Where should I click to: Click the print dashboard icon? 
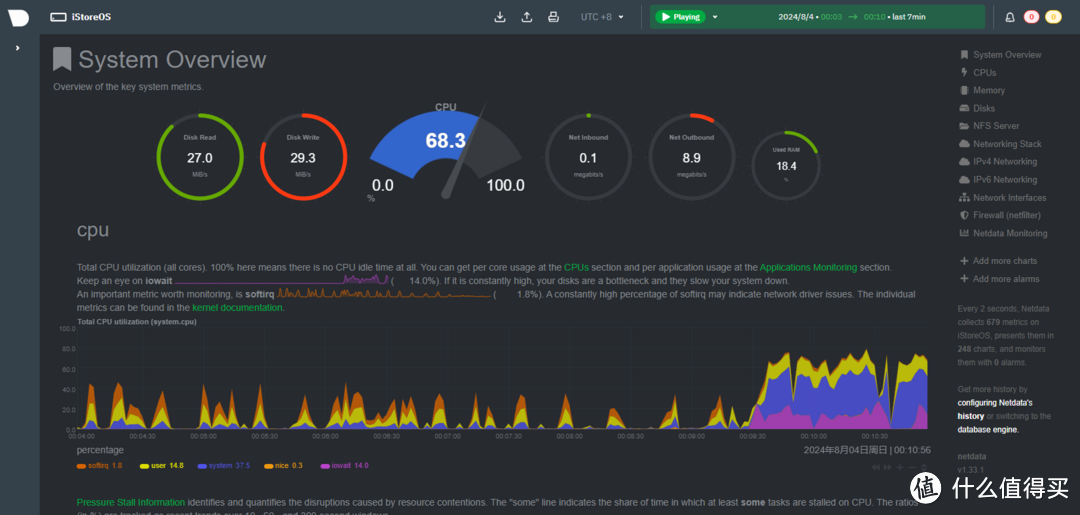553,17
